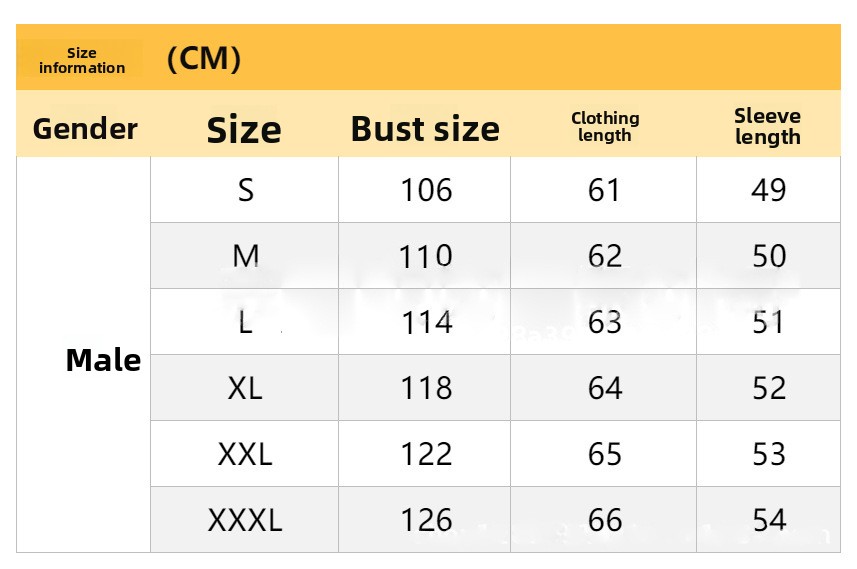857x569 pixels.
Task: Click the Bust size column header
Action: click(x=425, y=129)
